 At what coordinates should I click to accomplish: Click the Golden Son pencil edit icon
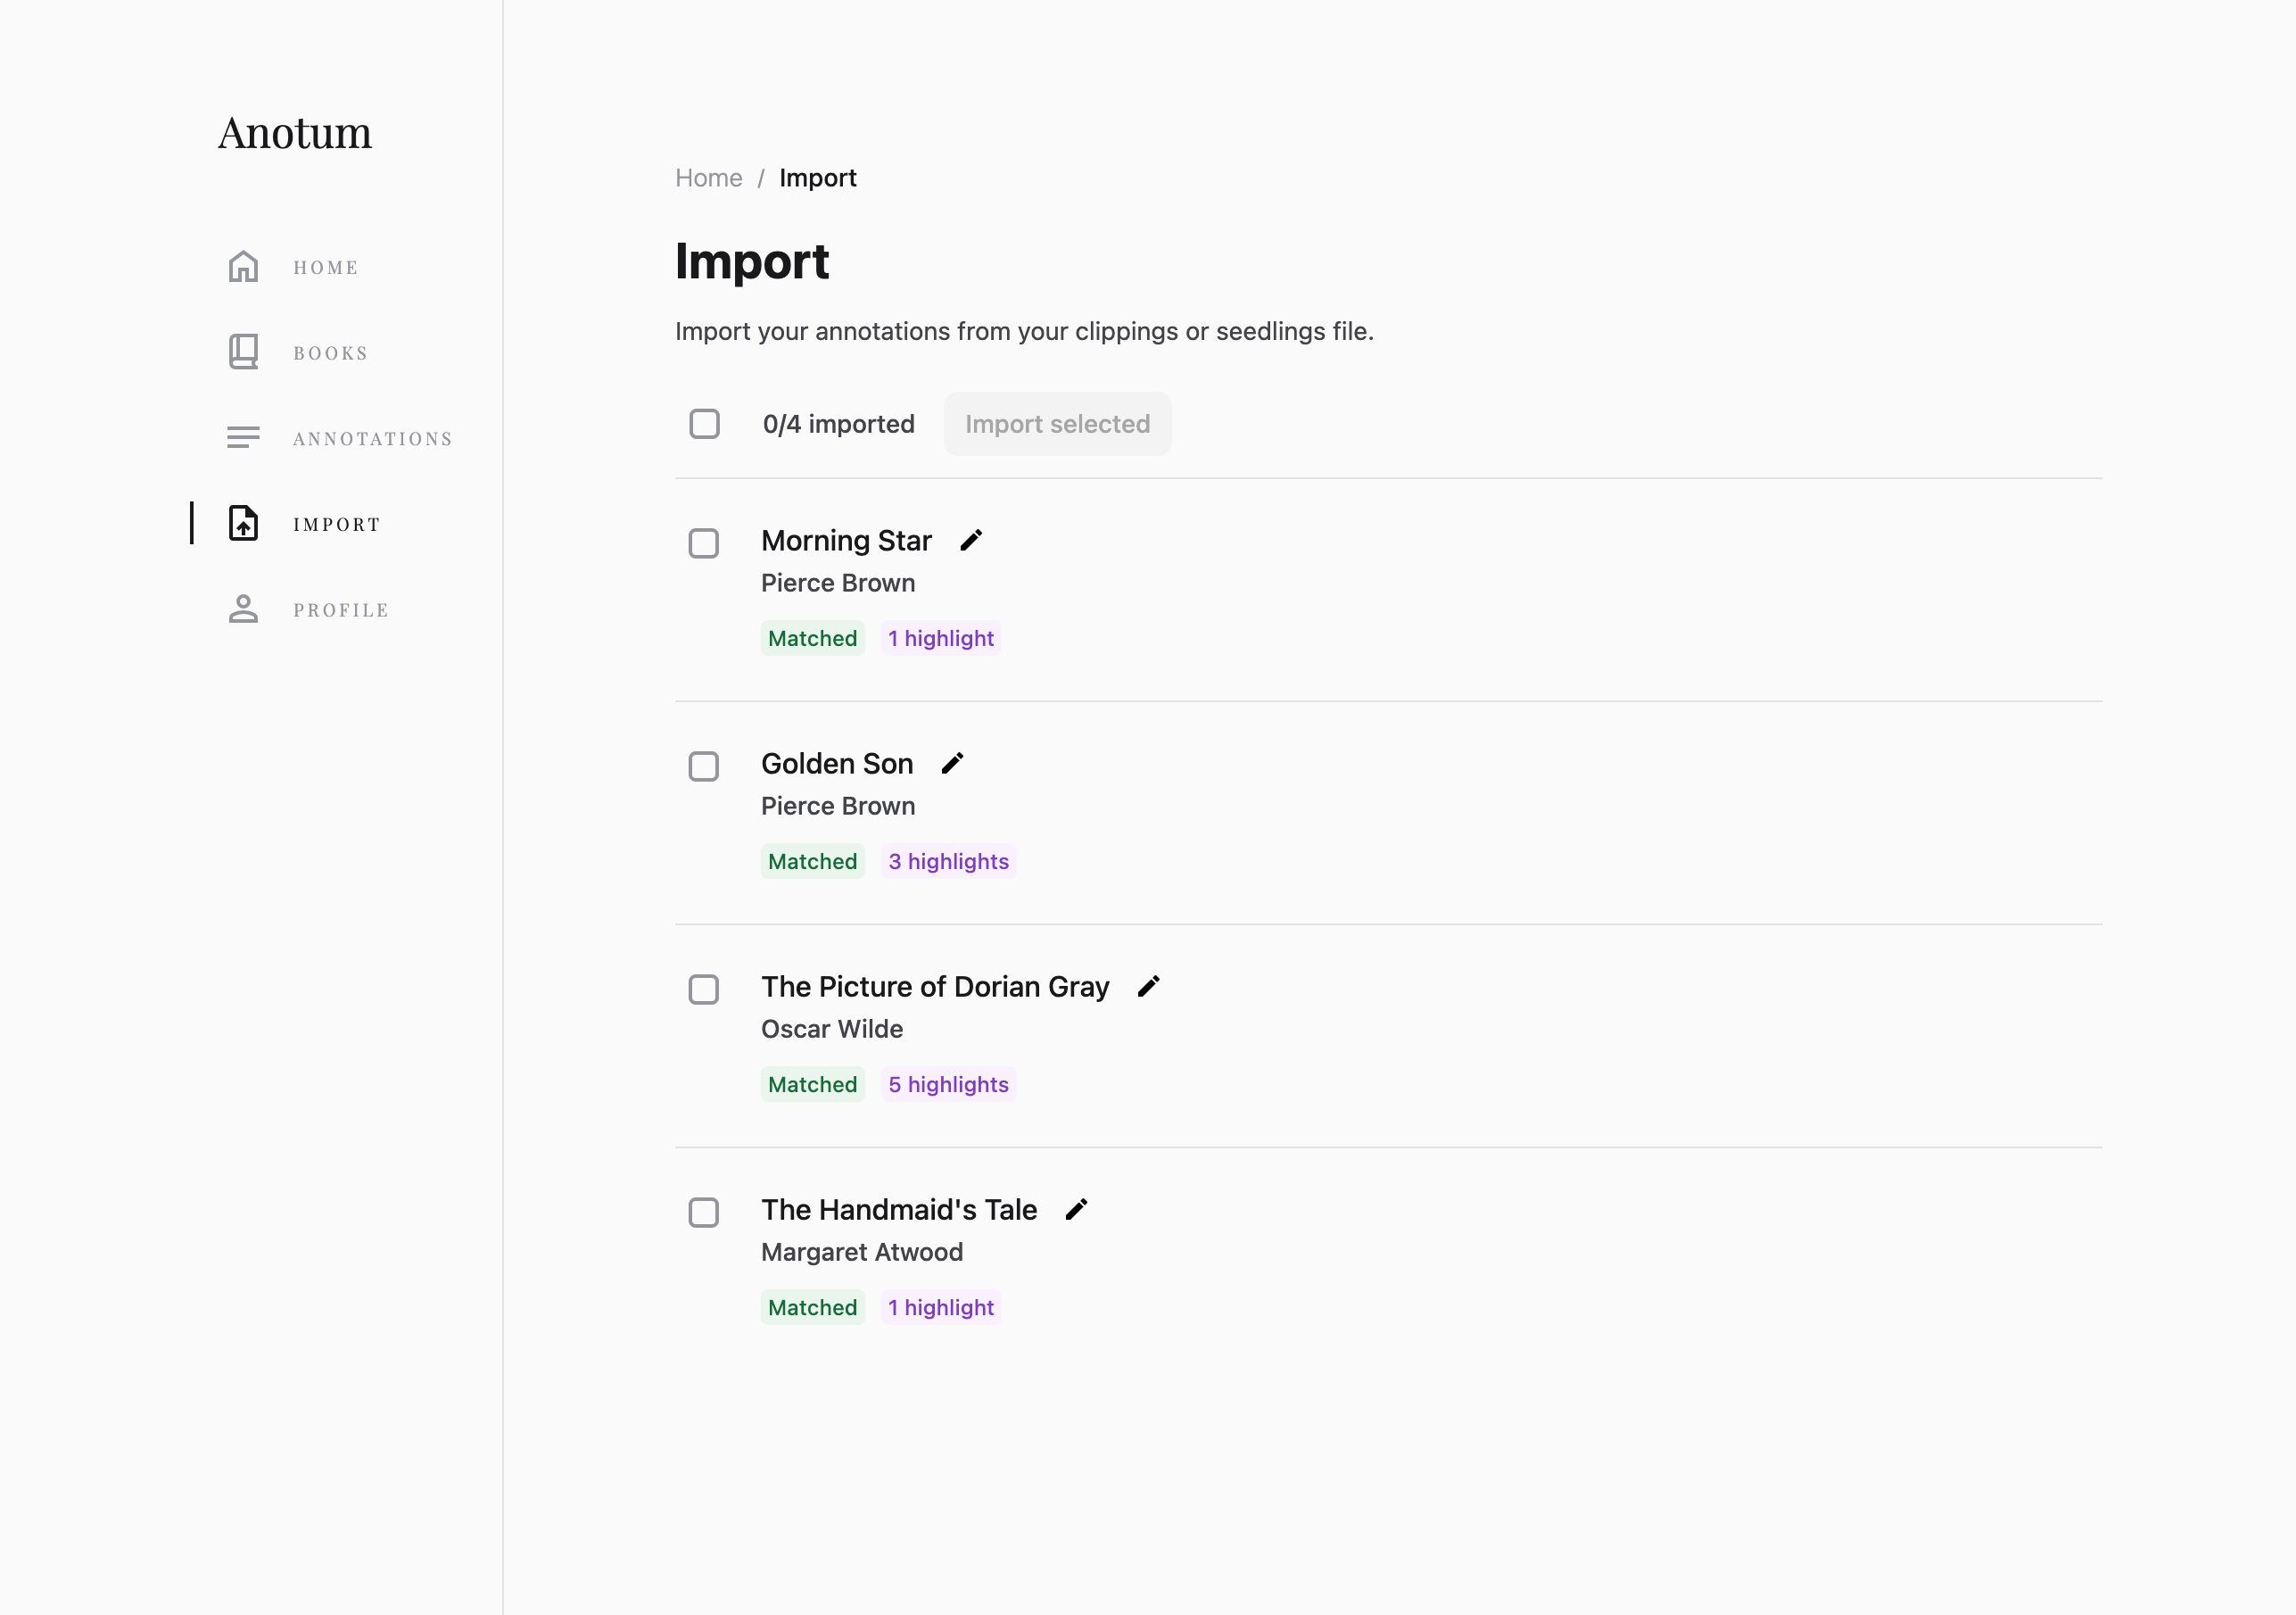(x=952, y=764)
